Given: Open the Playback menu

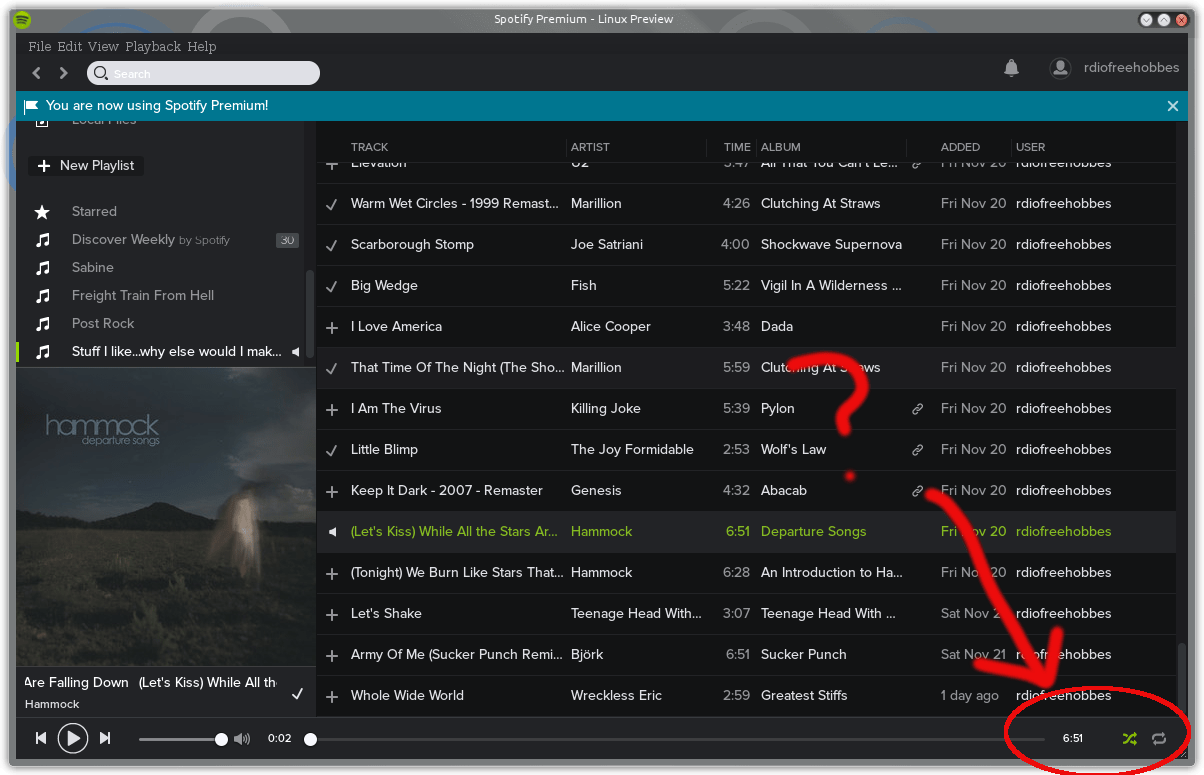Looking at the screenshot, I should 153,46.
